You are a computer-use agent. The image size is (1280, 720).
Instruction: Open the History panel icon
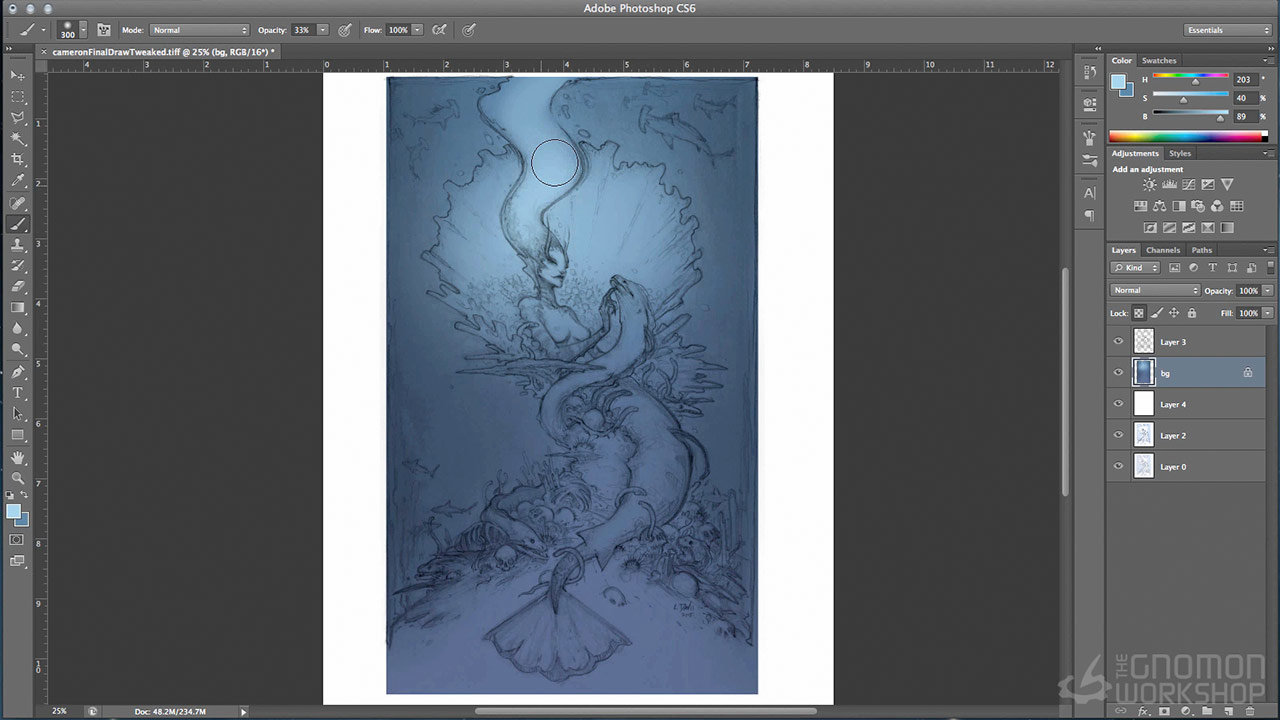coord(1089,73)
